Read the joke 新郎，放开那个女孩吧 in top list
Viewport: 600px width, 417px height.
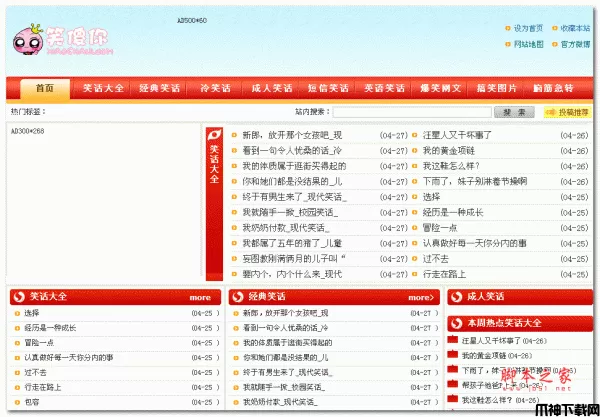[291, 134]
